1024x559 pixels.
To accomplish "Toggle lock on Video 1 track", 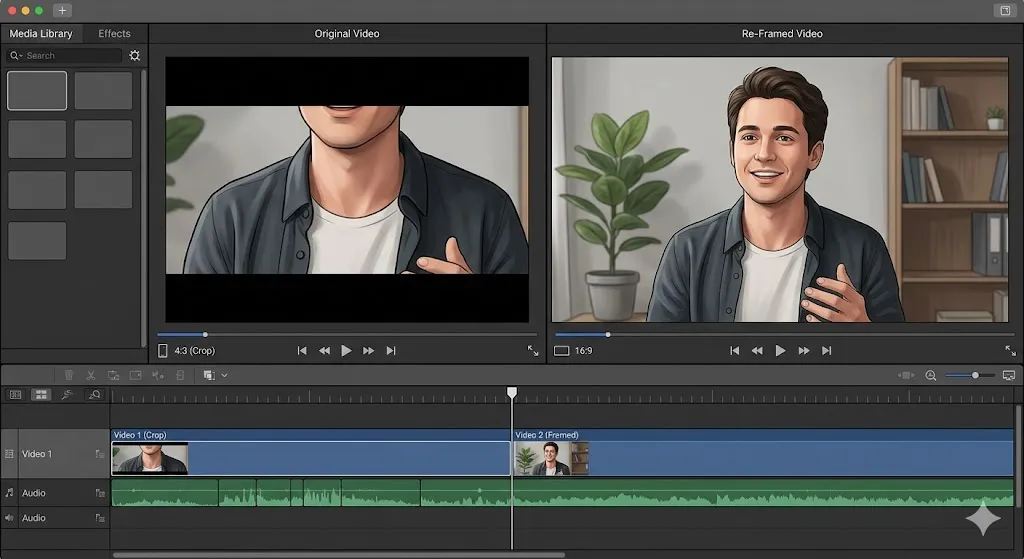I will point(100,454).
